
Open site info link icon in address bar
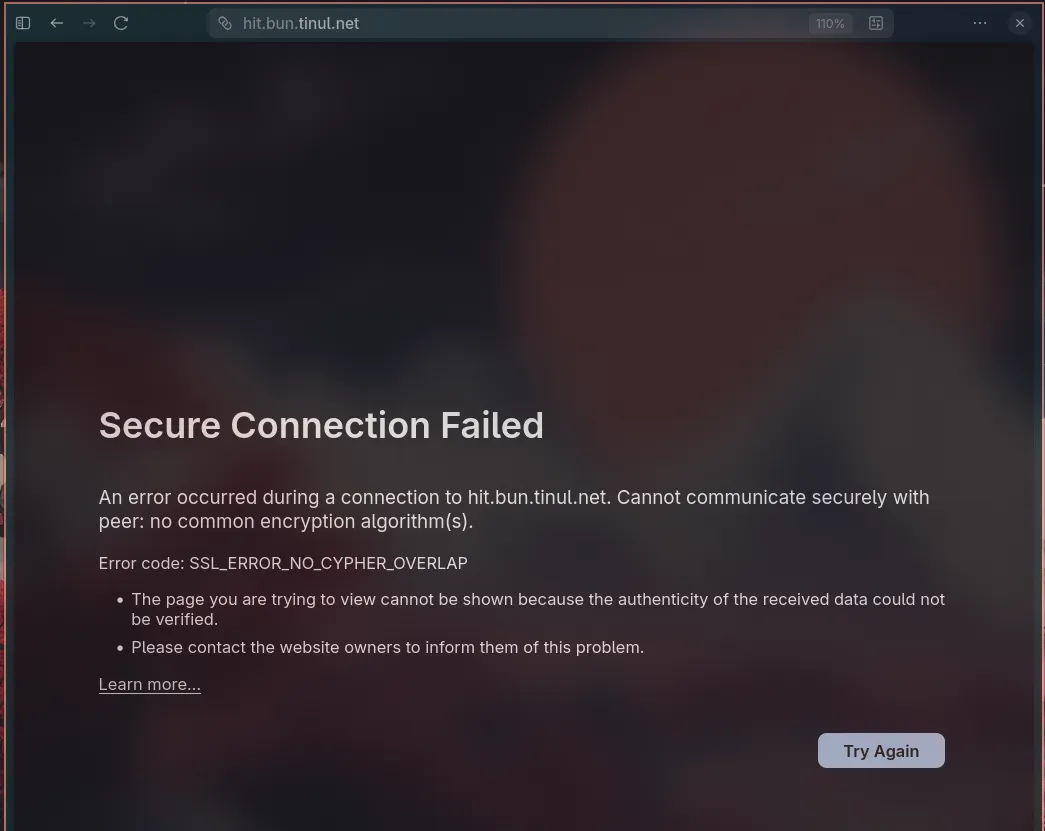[225, 23]
